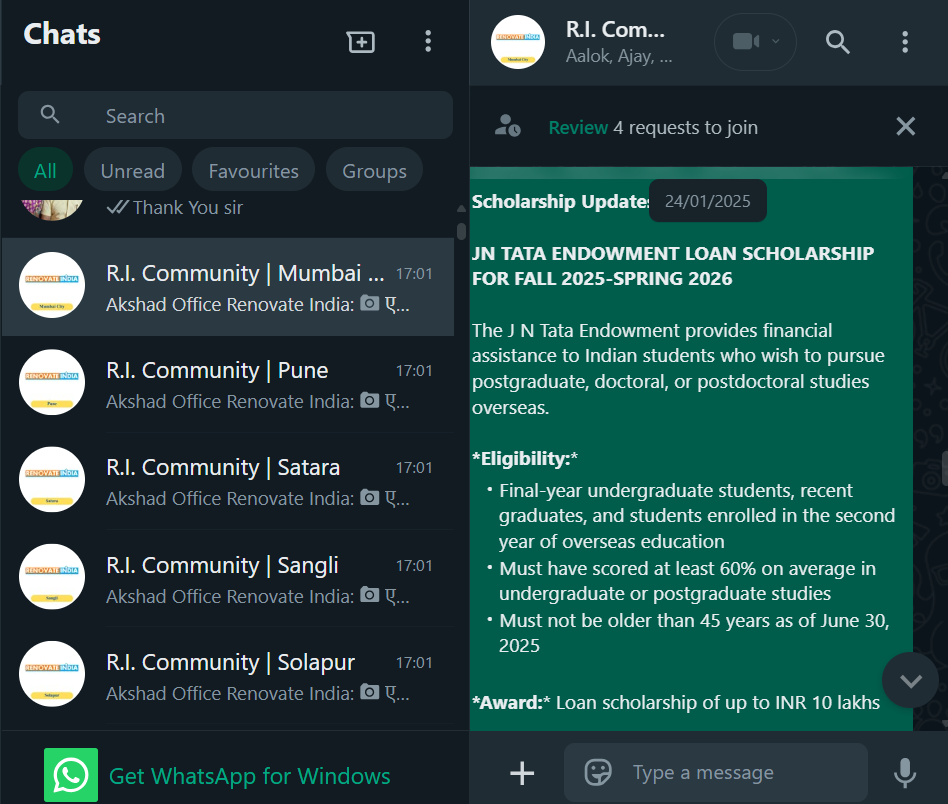Click the 17:01 timestamp on Pune chat
The width and height of the screenshot is (948, 804).
(414, 371)
